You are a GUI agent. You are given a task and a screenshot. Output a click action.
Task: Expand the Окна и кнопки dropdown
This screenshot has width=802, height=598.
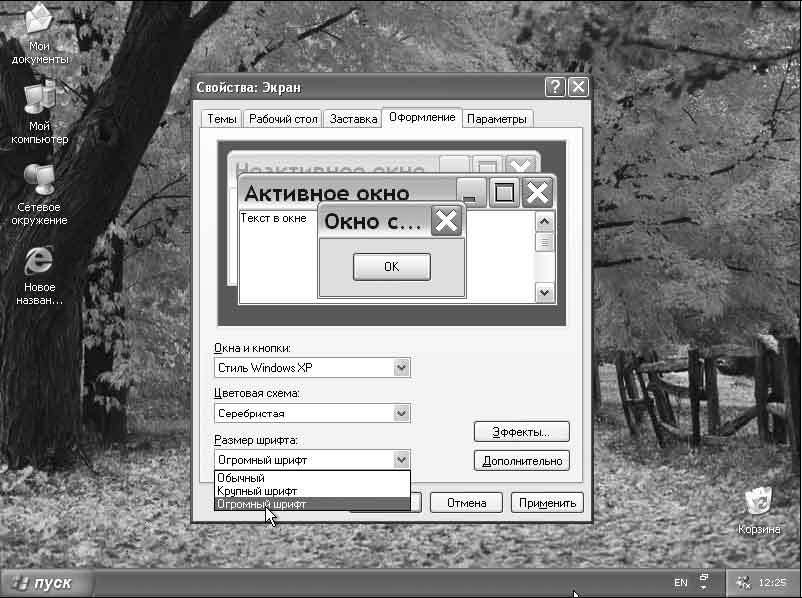coord(401,368)
